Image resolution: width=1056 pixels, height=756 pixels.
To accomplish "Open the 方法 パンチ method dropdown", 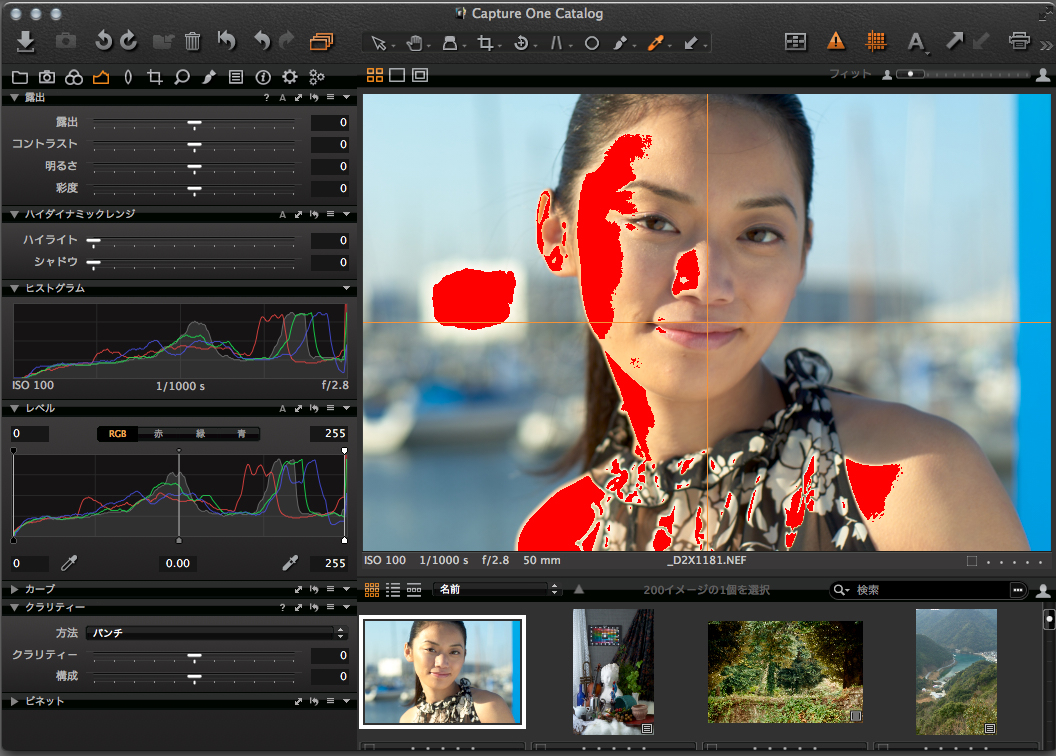I will [209, 633].
